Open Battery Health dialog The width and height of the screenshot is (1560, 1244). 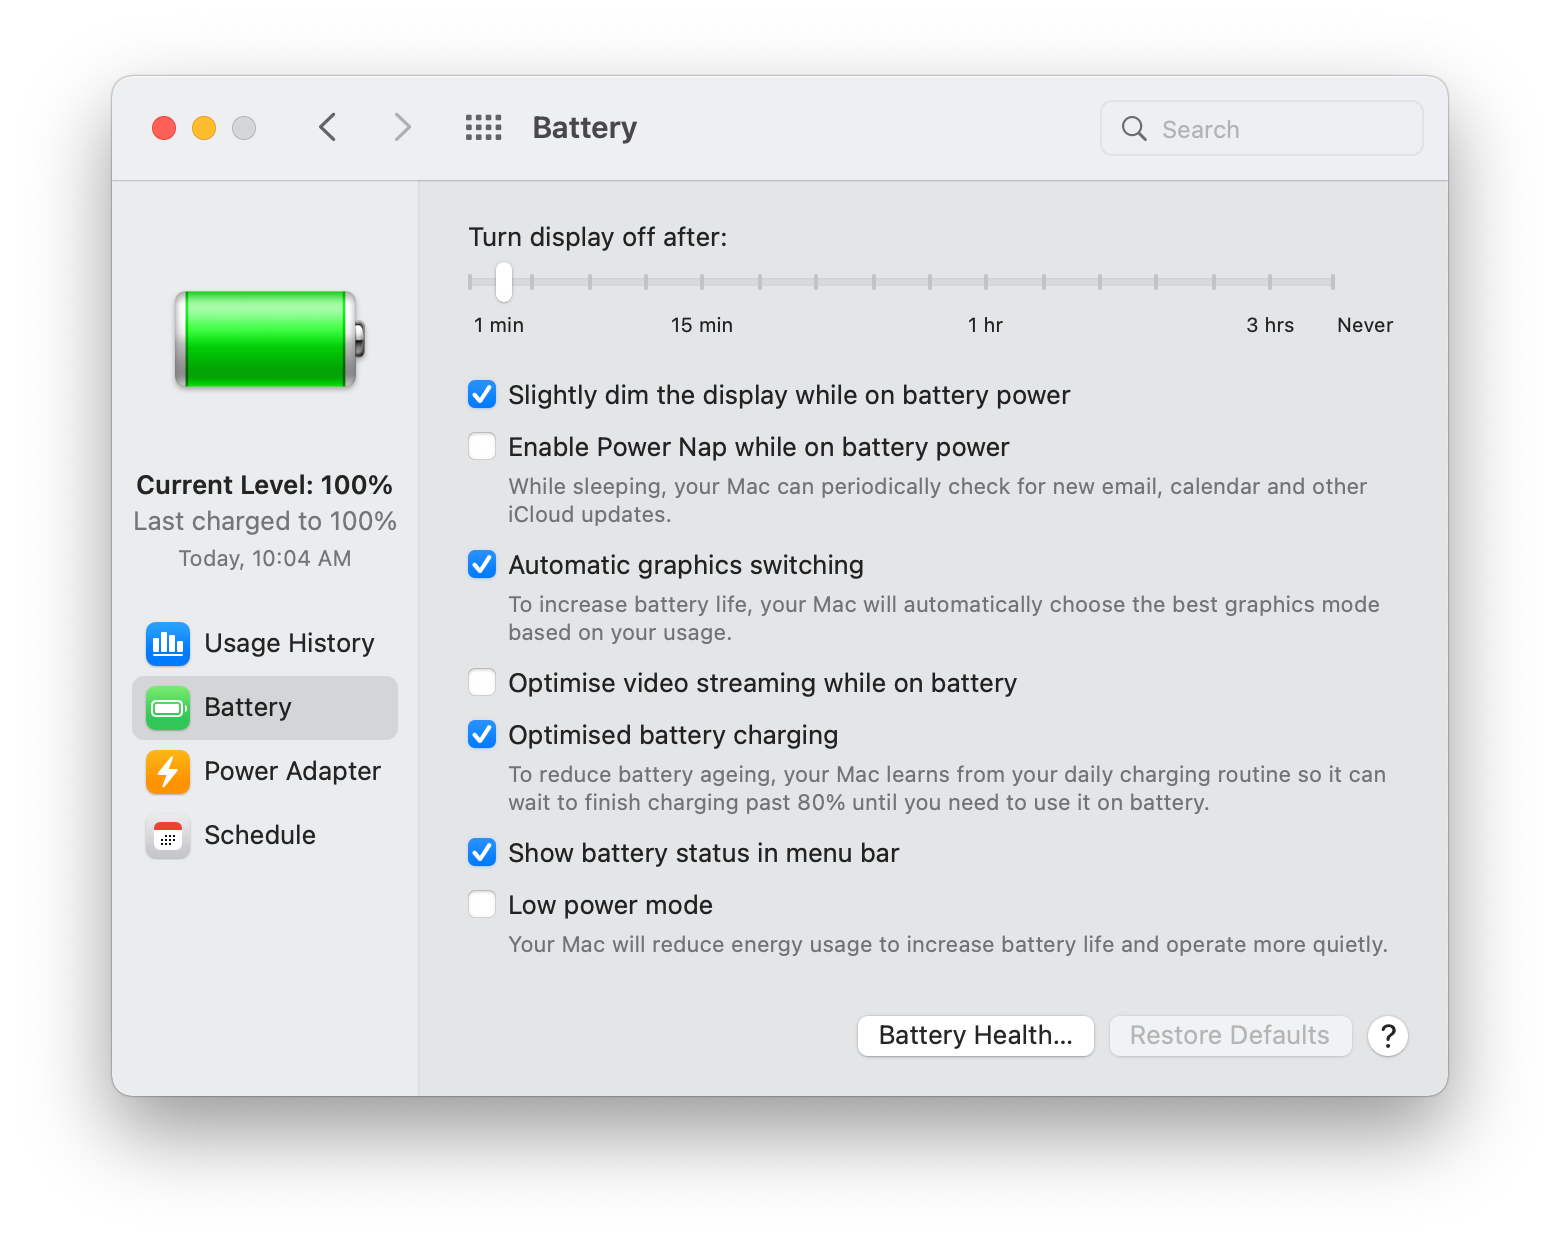coord(975,1035)
